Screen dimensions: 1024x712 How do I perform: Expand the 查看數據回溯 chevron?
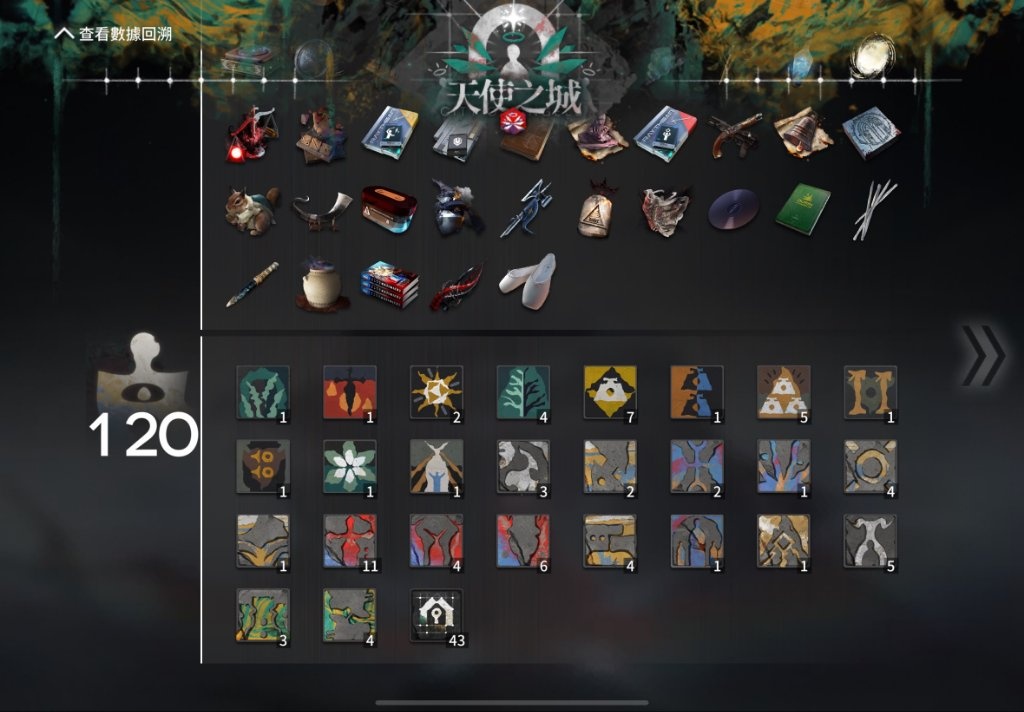point(64,33)
